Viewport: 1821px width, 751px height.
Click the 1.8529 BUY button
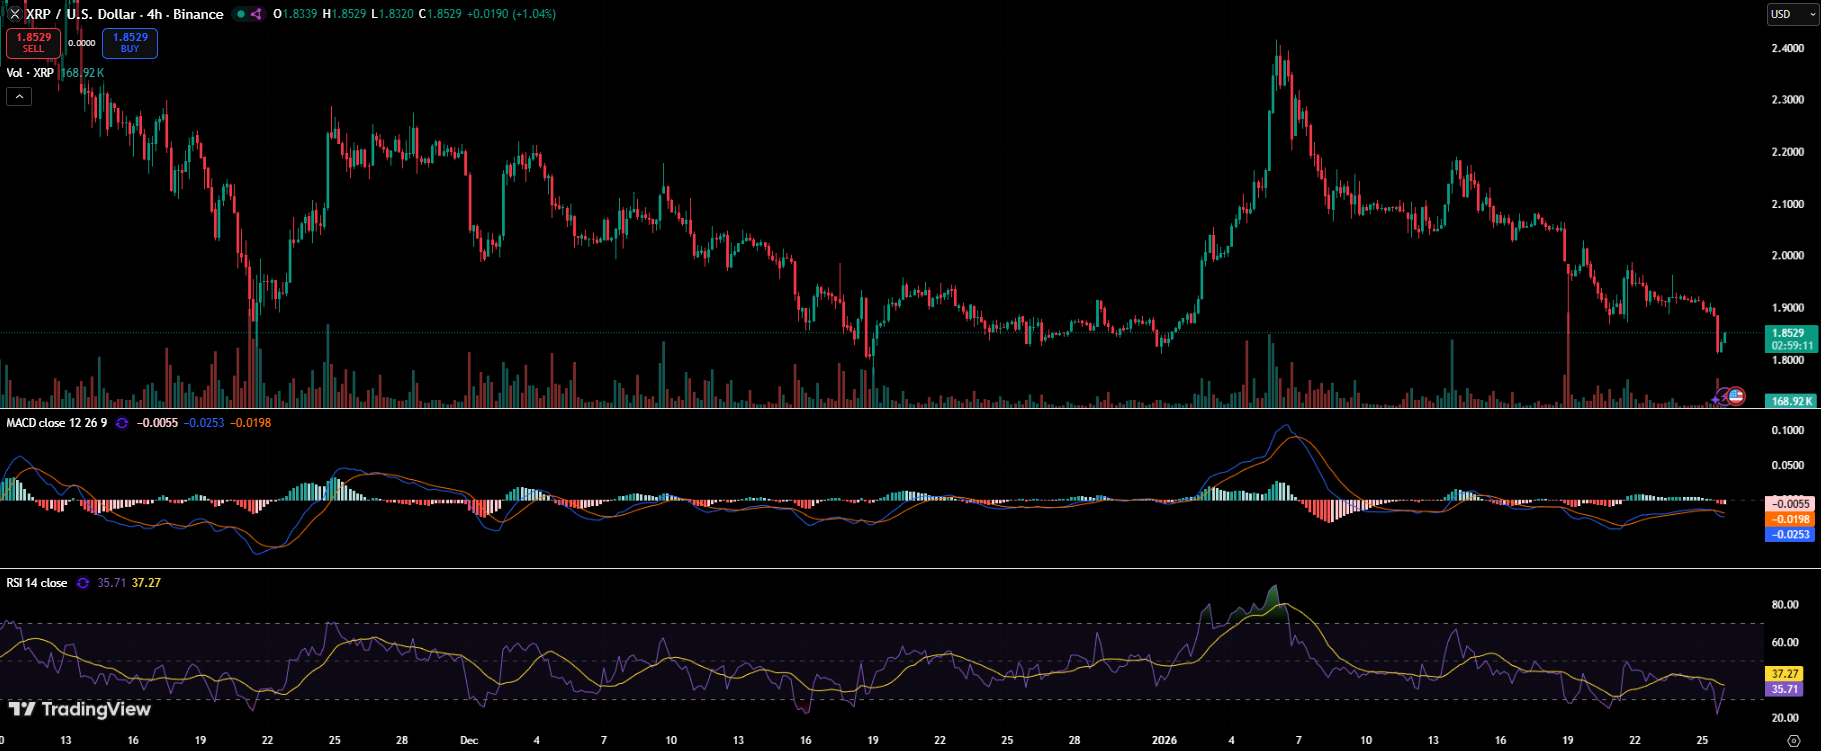click(x=130, y=43)
